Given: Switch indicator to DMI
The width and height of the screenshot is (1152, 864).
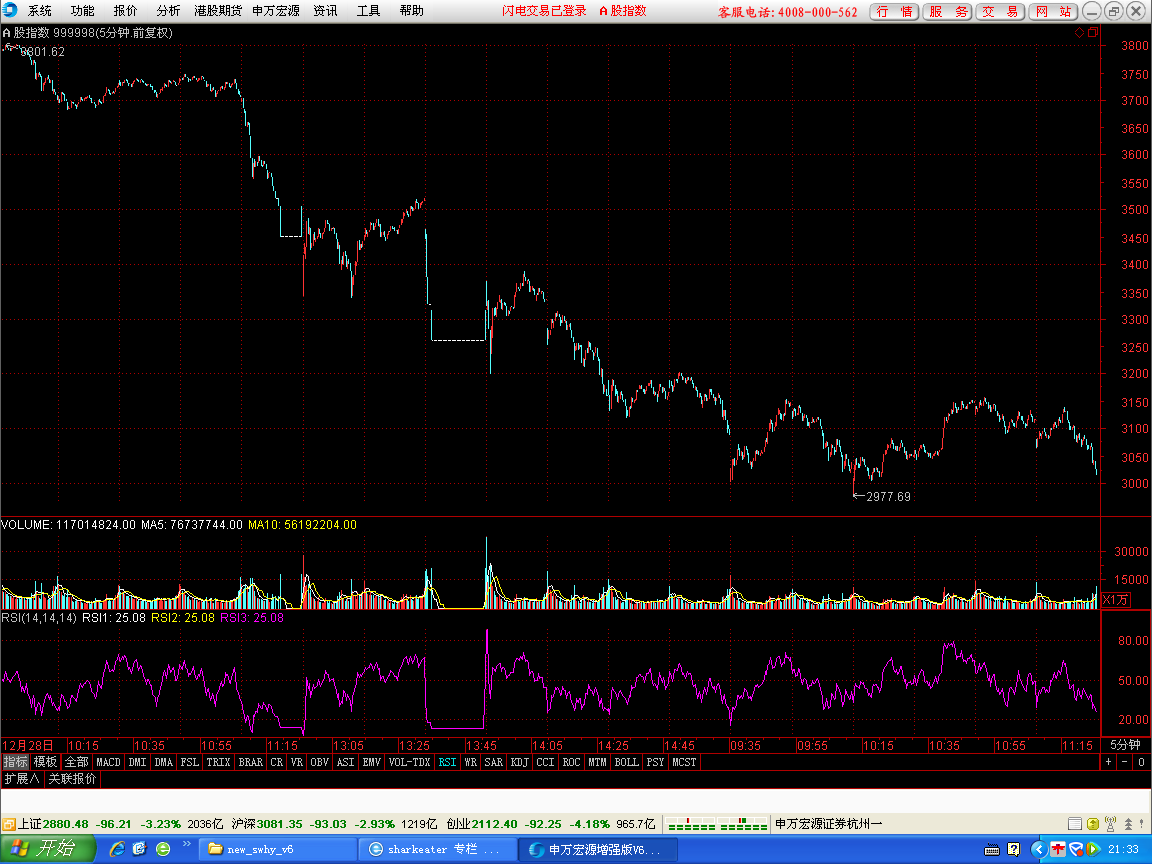Looking at the screenshot, I should [137, 762].
